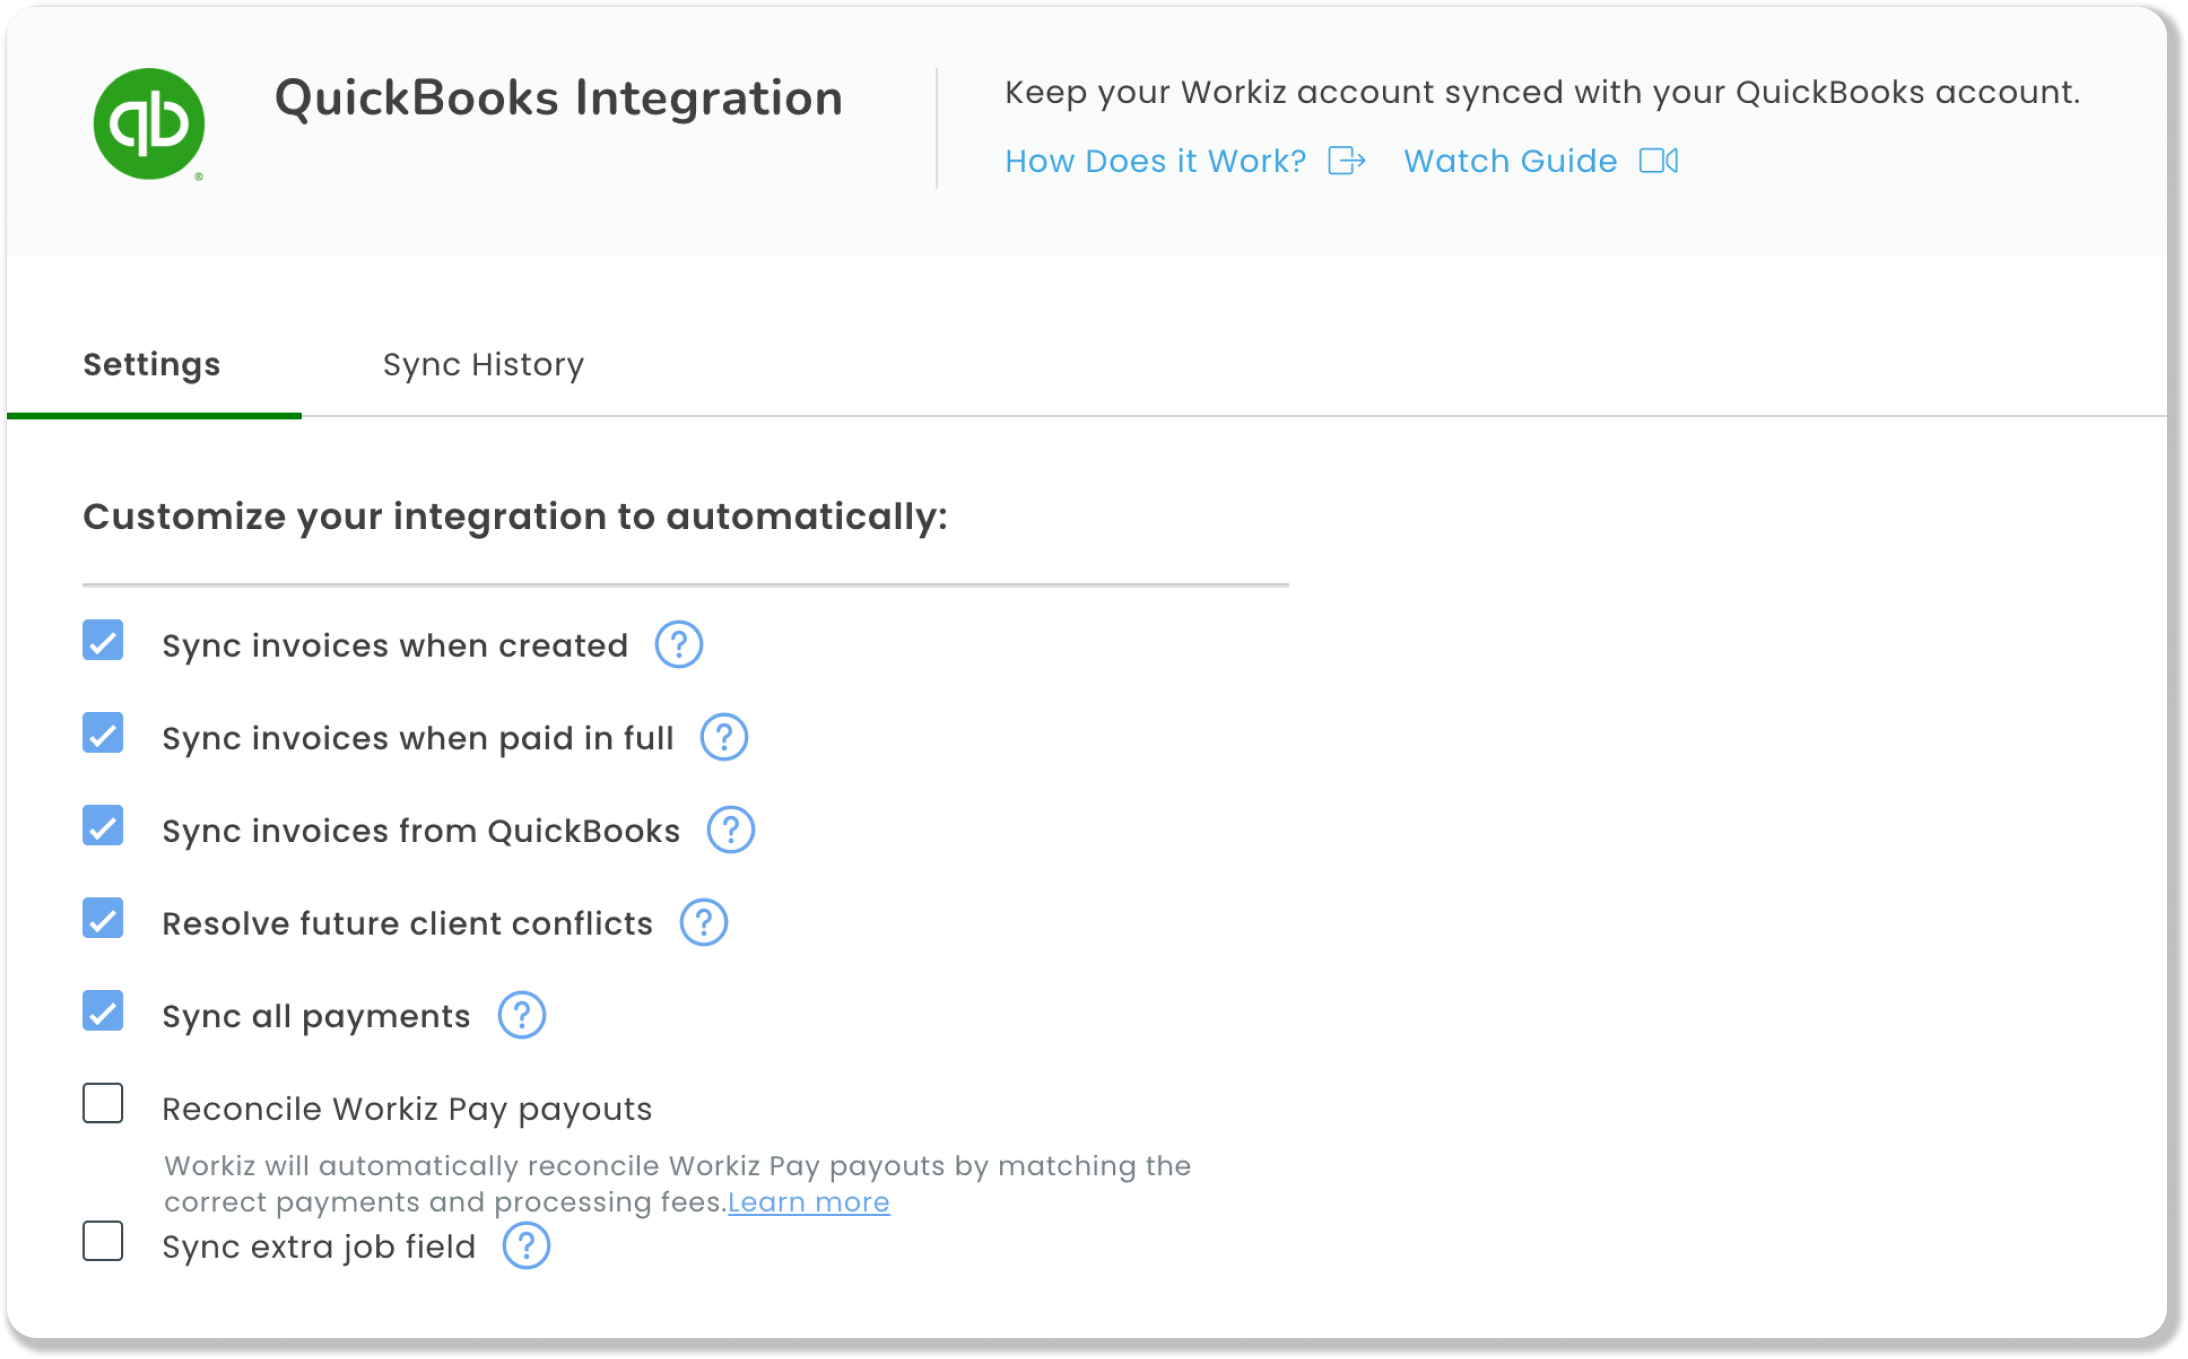Click the external link icon beside How Does it Work
The image size is (2188, 1359).
[x=1346, y=161]
